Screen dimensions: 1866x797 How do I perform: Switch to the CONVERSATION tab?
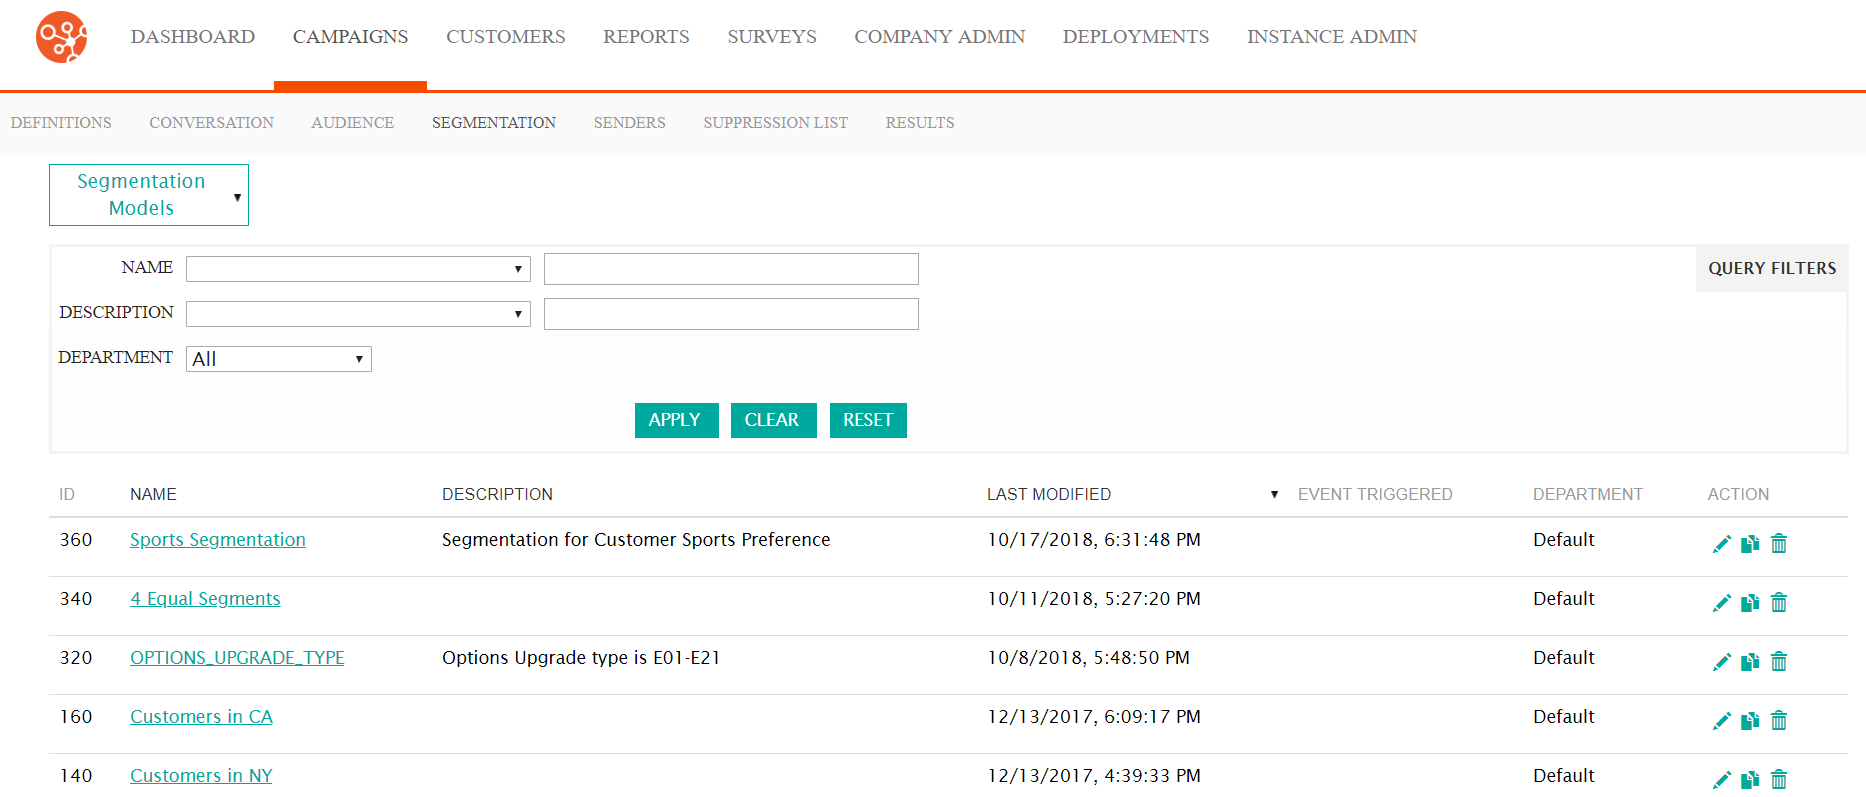point(211,123)
